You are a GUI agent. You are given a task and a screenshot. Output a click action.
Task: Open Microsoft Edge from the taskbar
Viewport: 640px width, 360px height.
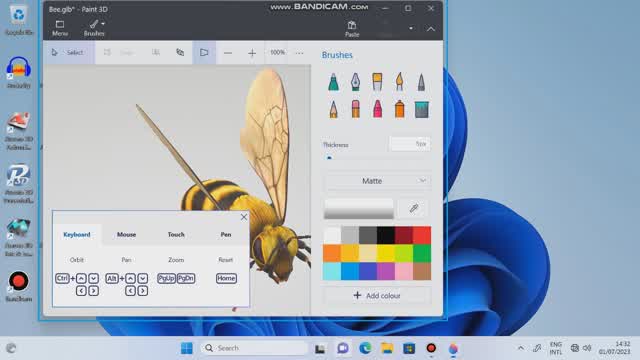click(365, 348)
